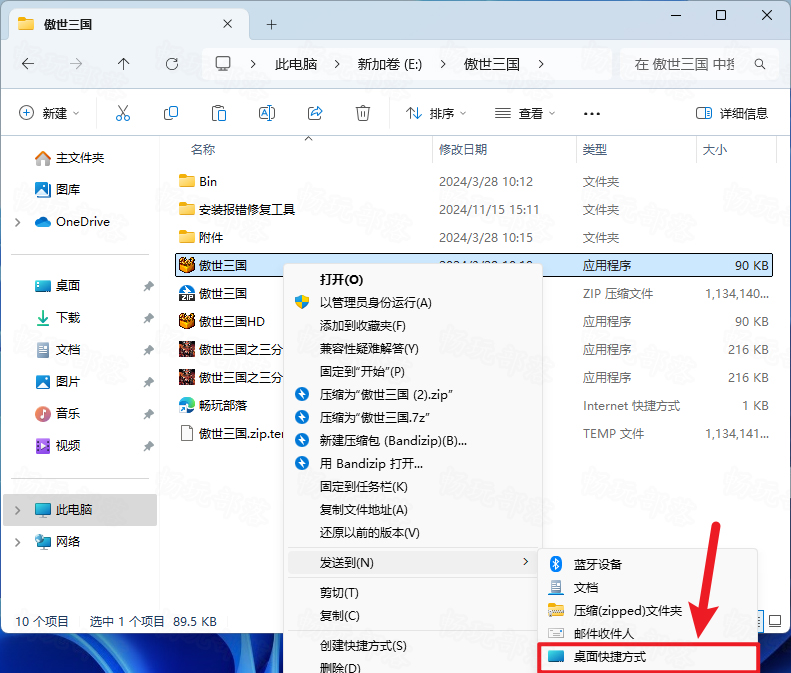Click the Rename icon in toolbar
Viewport: 791px width, 673px height.
coord(267,113)
